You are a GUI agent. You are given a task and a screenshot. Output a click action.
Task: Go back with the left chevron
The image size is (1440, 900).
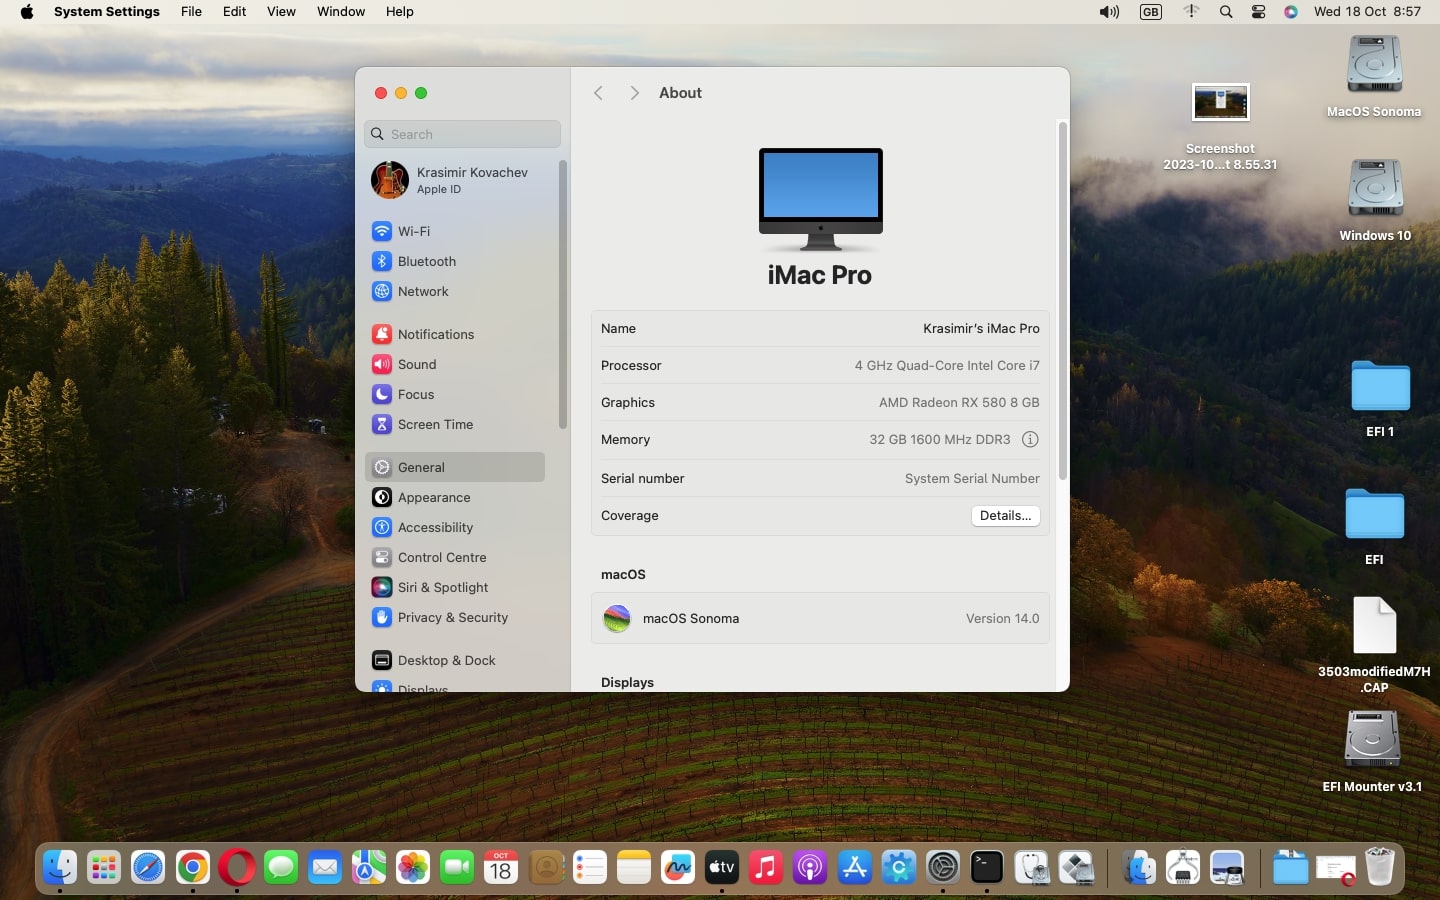(x=598, y=93)
